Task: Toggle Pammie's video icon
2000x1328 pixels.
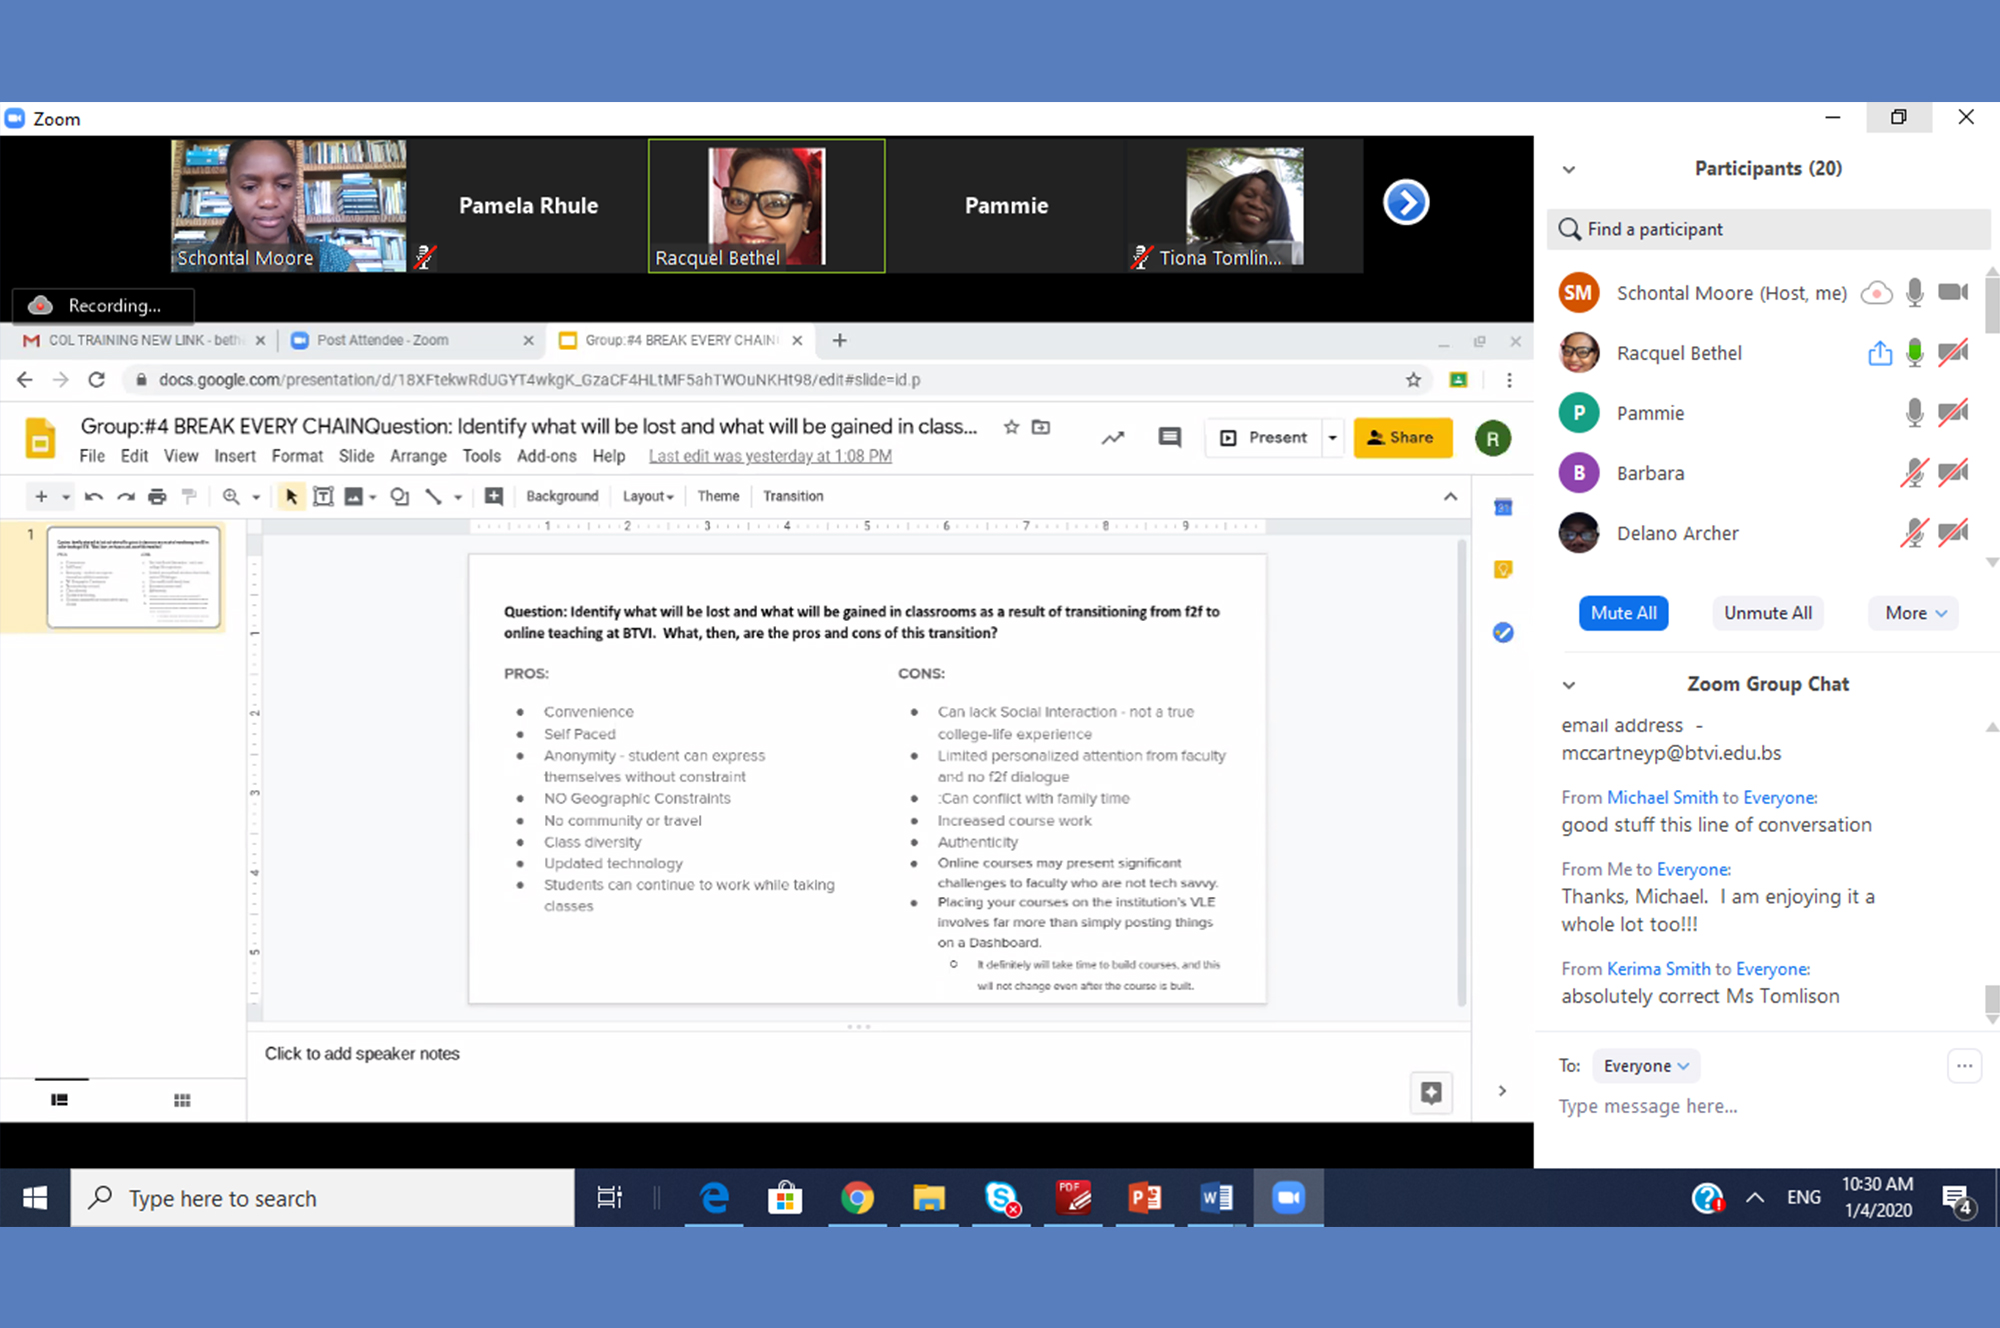Action: [1953, 412]
